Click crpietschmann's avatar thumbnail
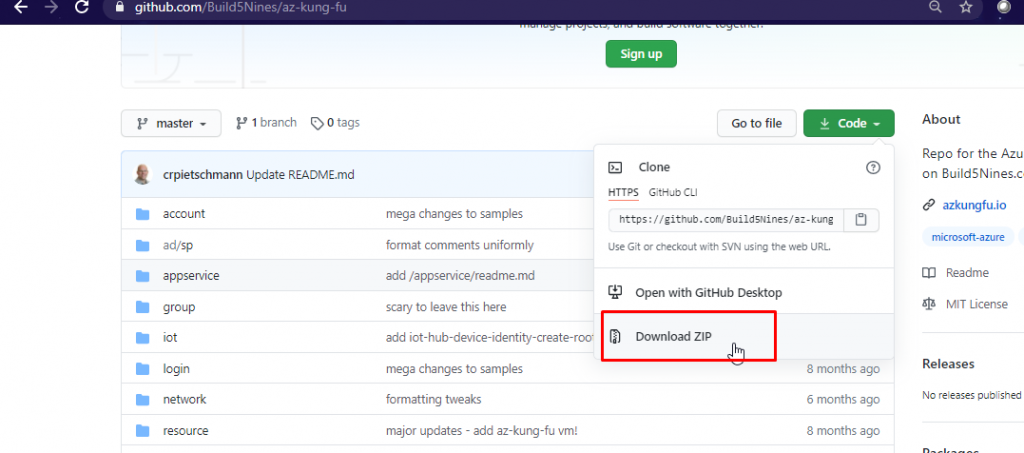 click(144, 174)
